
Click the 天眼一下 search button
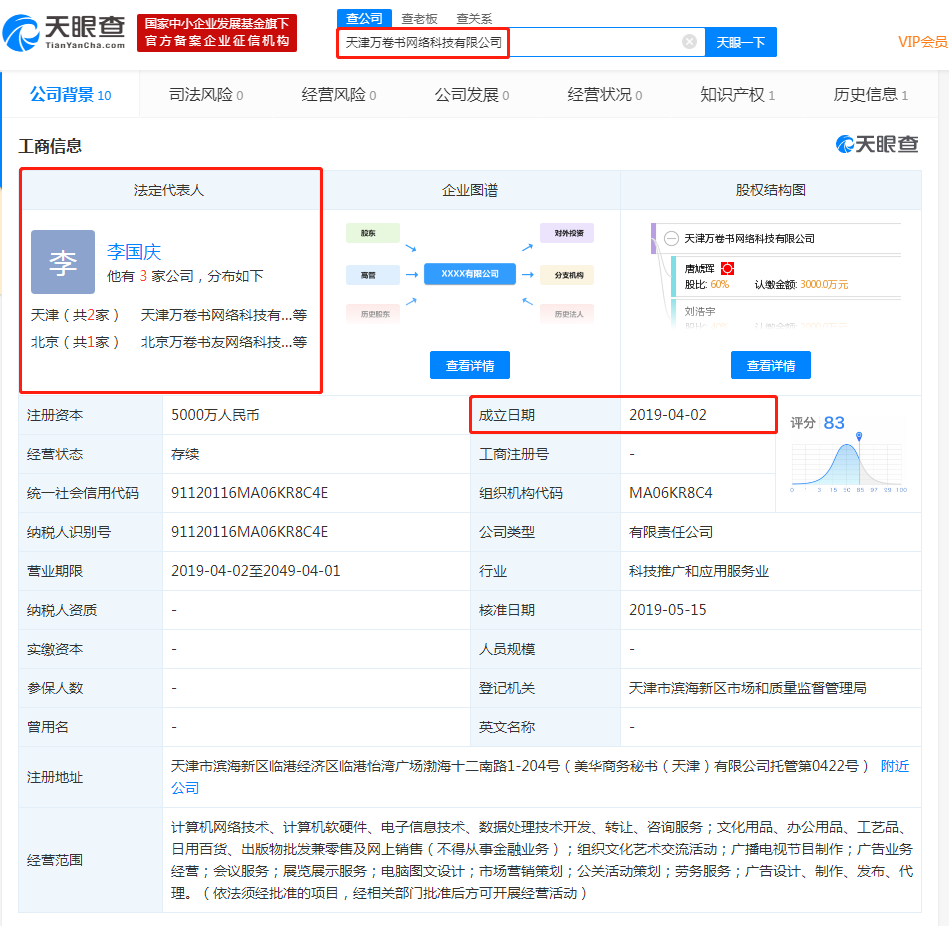coord(741,42)
